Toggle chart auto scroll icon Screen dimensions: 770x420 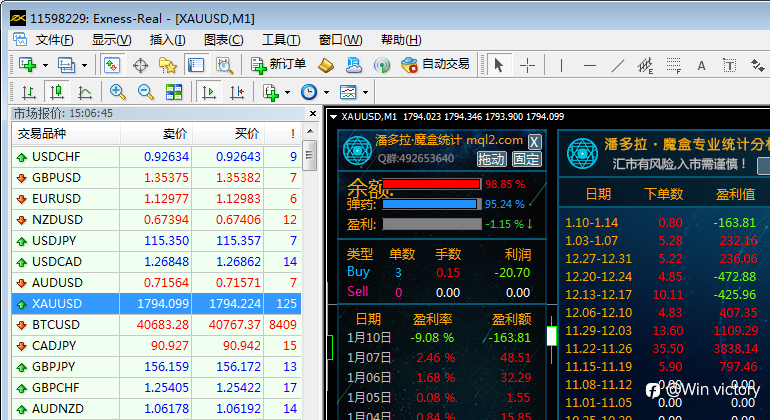pyautogui.click(x=209, y=92)
